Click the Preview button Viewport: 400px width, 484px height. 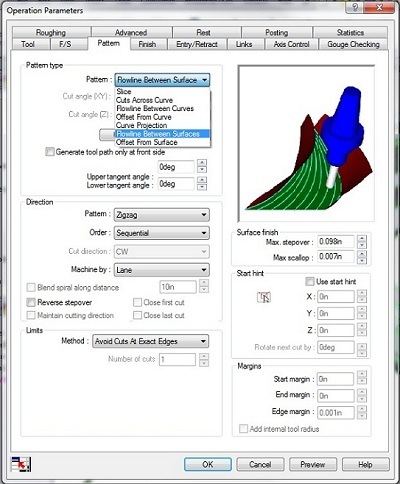pos(313,464)
